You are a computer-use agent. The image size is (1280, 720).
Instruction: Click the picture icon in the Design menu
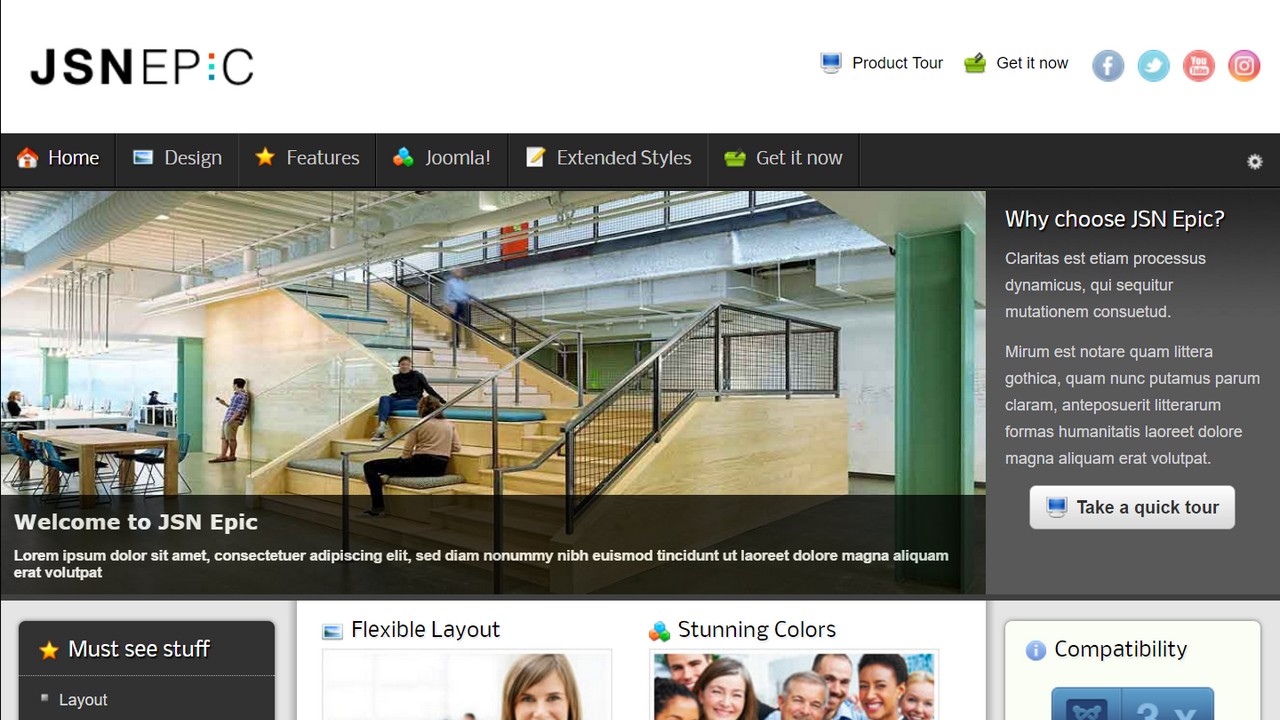143,157
